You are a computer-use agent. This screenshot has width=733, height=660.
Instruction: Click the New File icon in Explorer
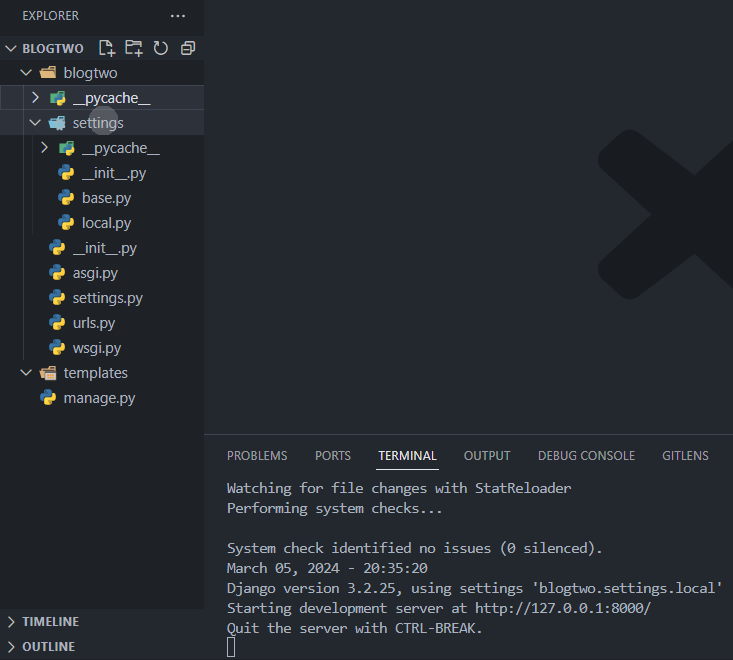107,48
